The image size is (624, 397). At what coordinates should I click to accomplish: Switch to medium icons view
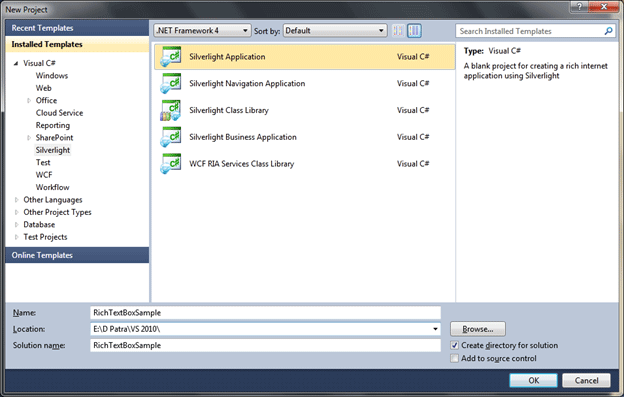pos(414,31)
